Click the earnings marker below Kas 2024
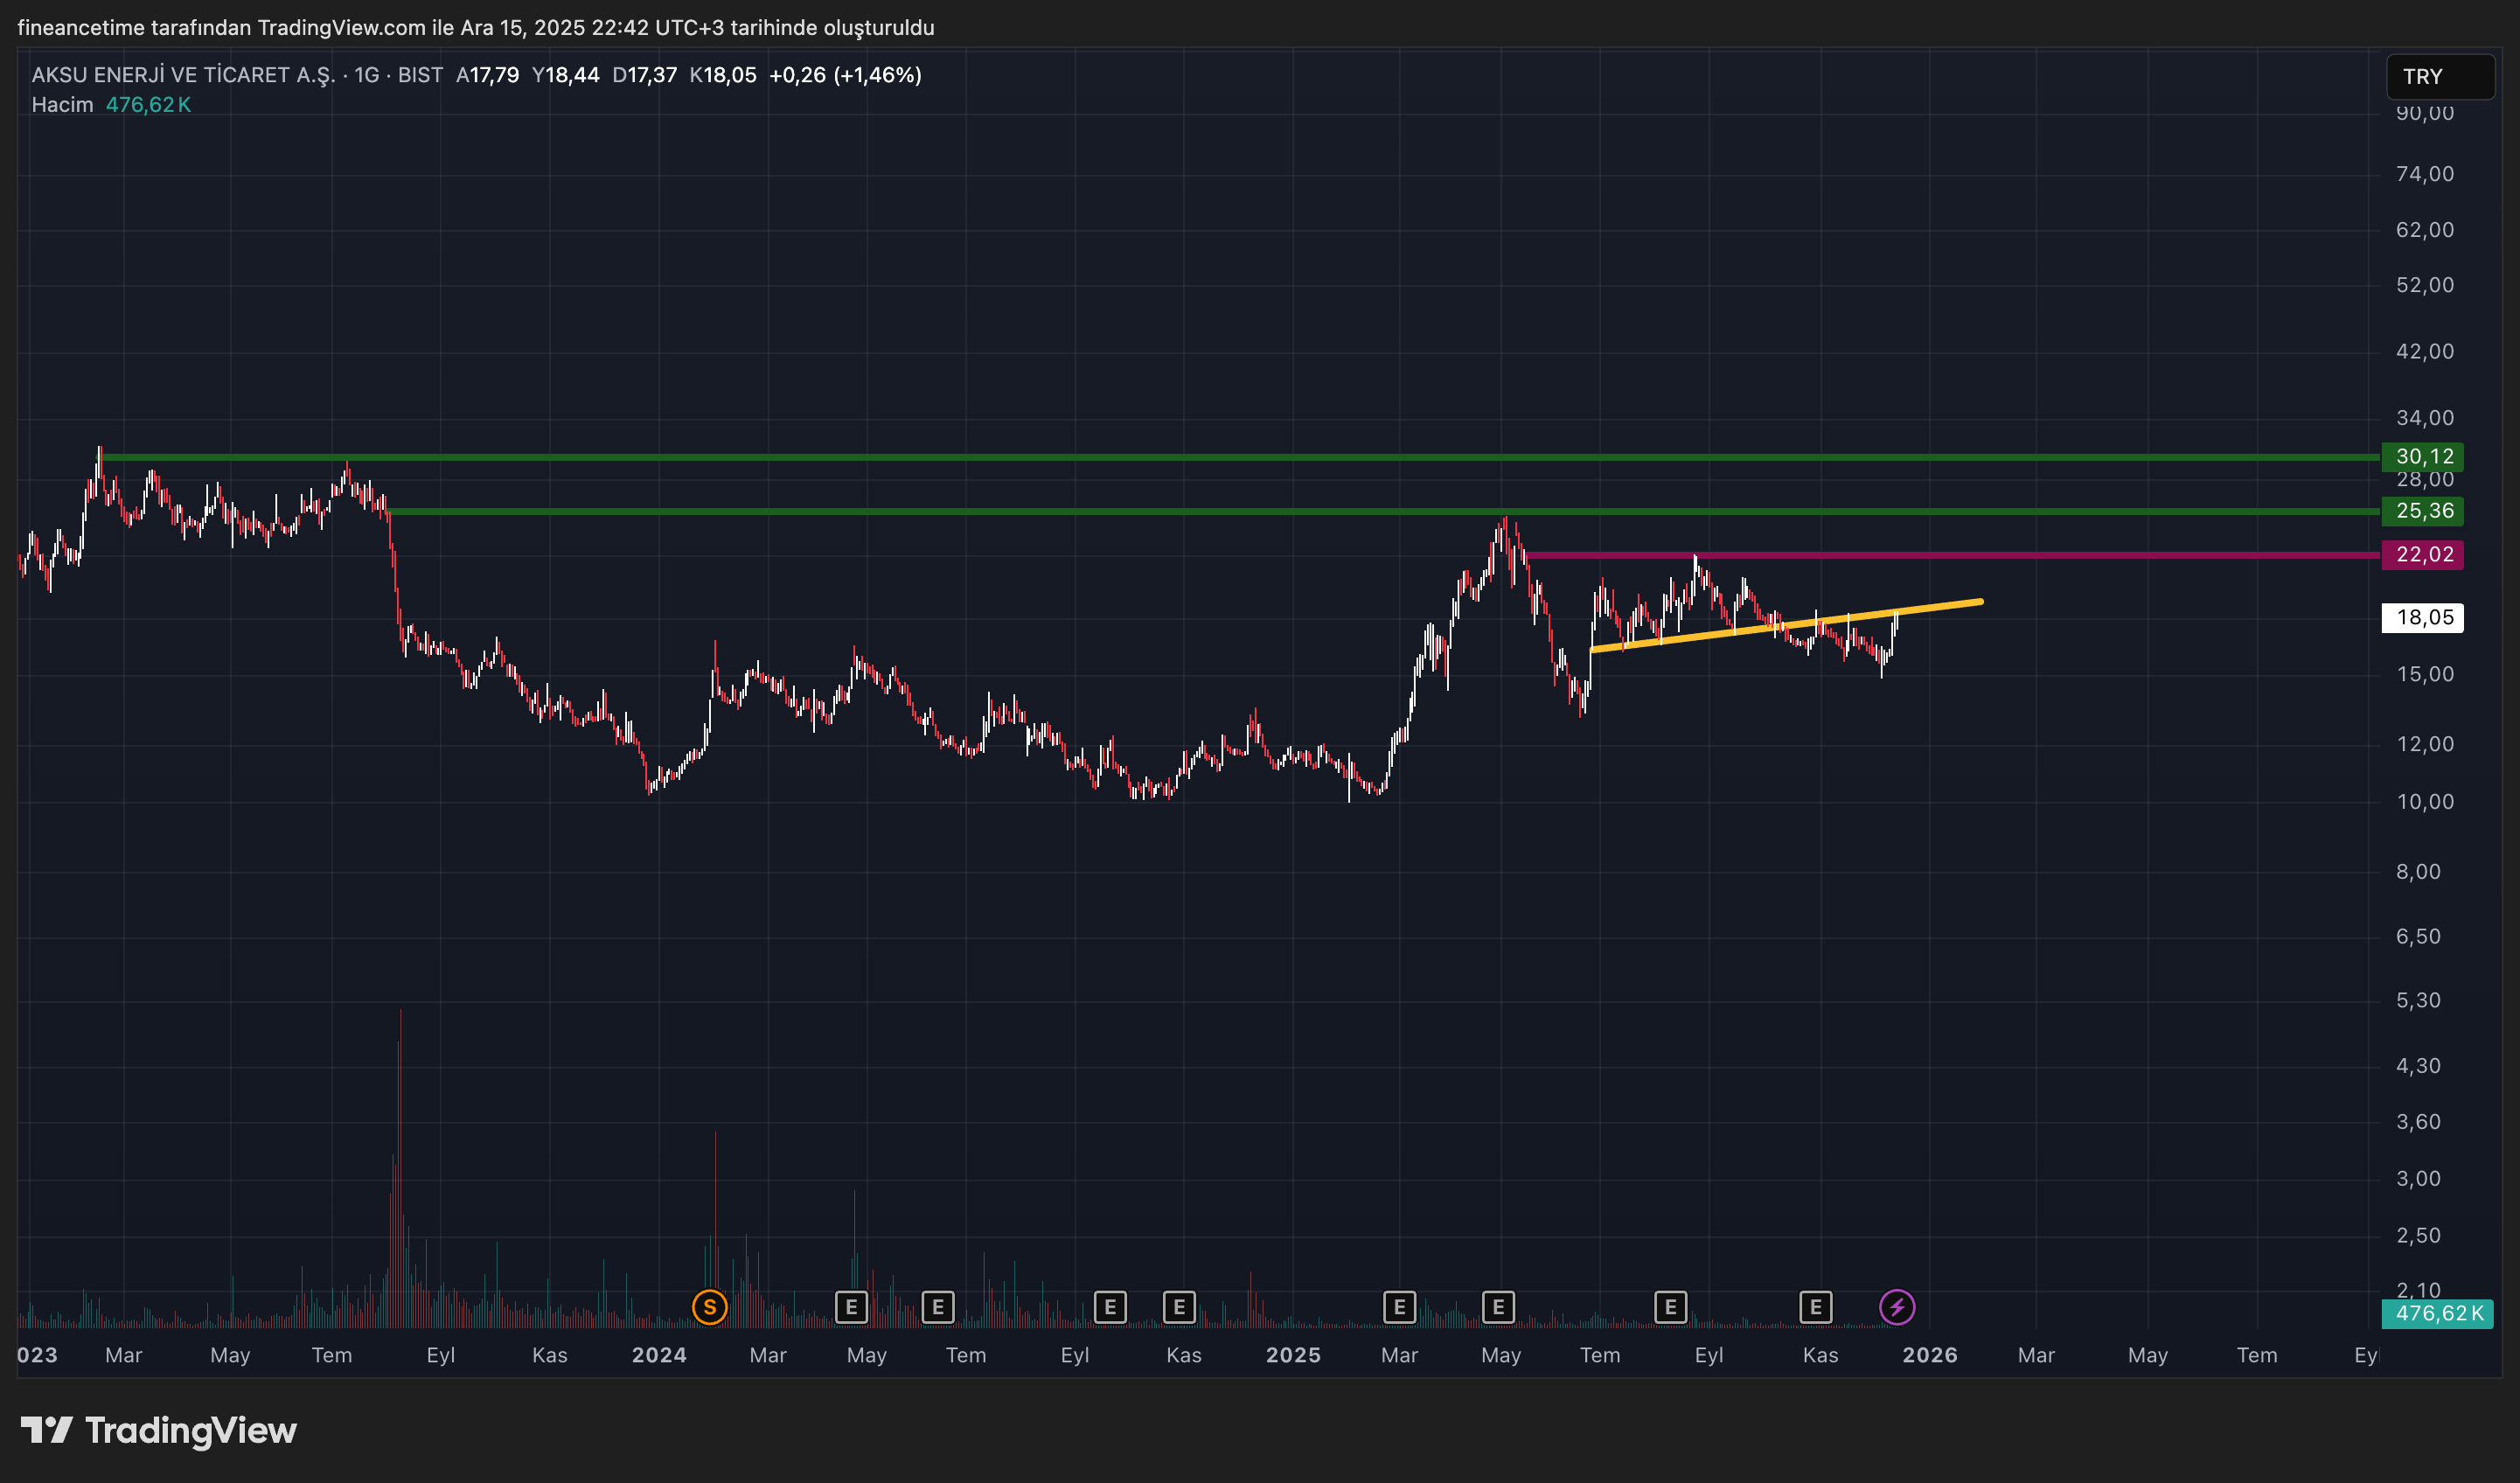 [x=1179, y=1307]
